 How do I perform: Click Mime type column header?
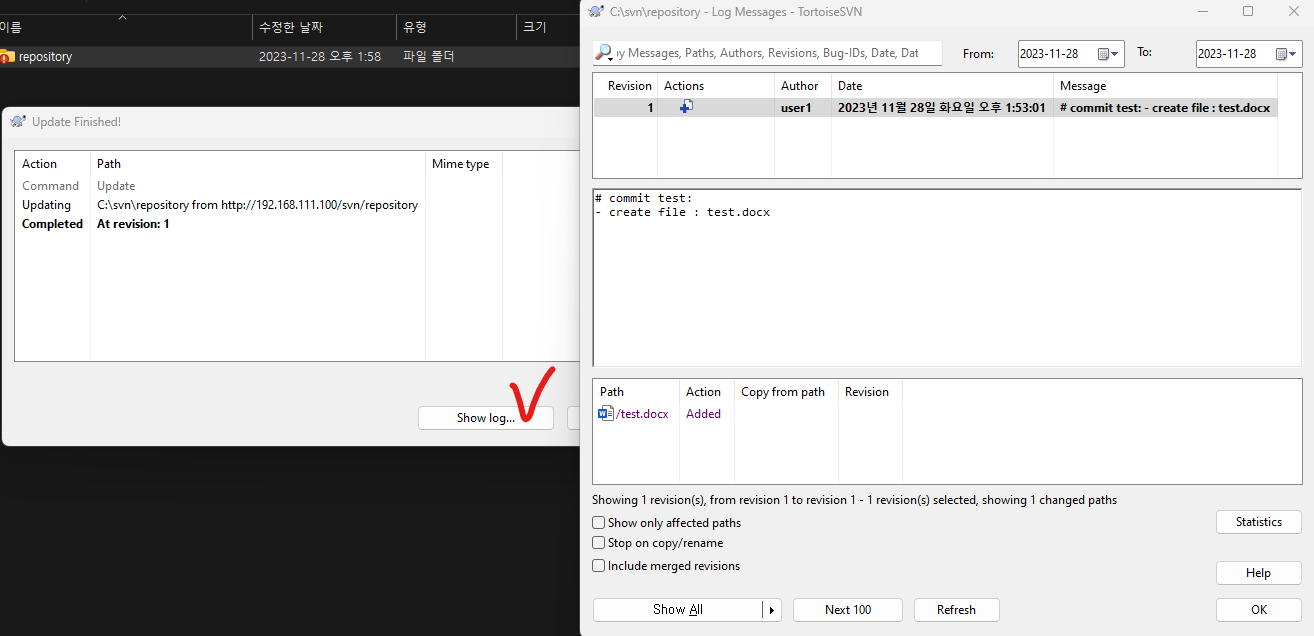pyautogui.click(x=464, y=164)
